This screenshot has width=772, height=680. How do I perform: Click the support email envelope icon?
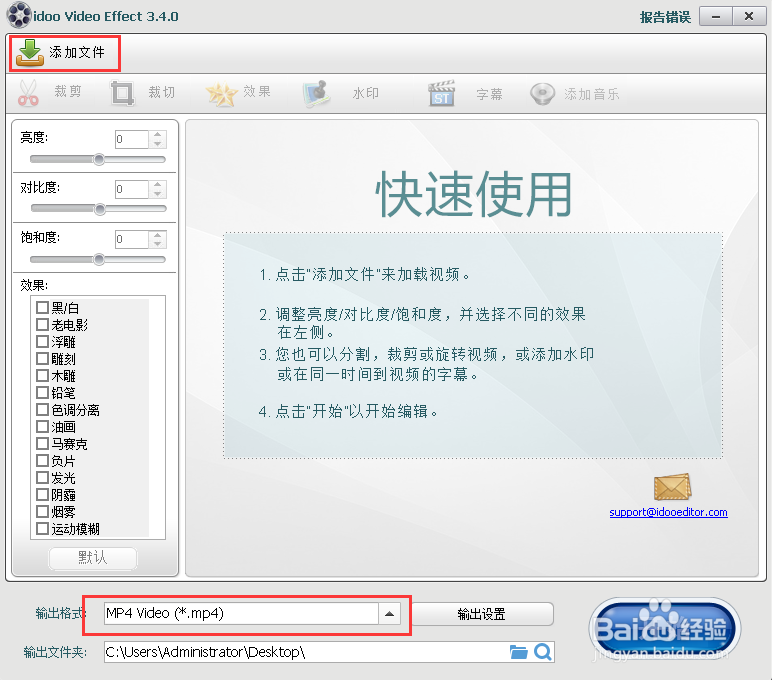tap(672, 487)
